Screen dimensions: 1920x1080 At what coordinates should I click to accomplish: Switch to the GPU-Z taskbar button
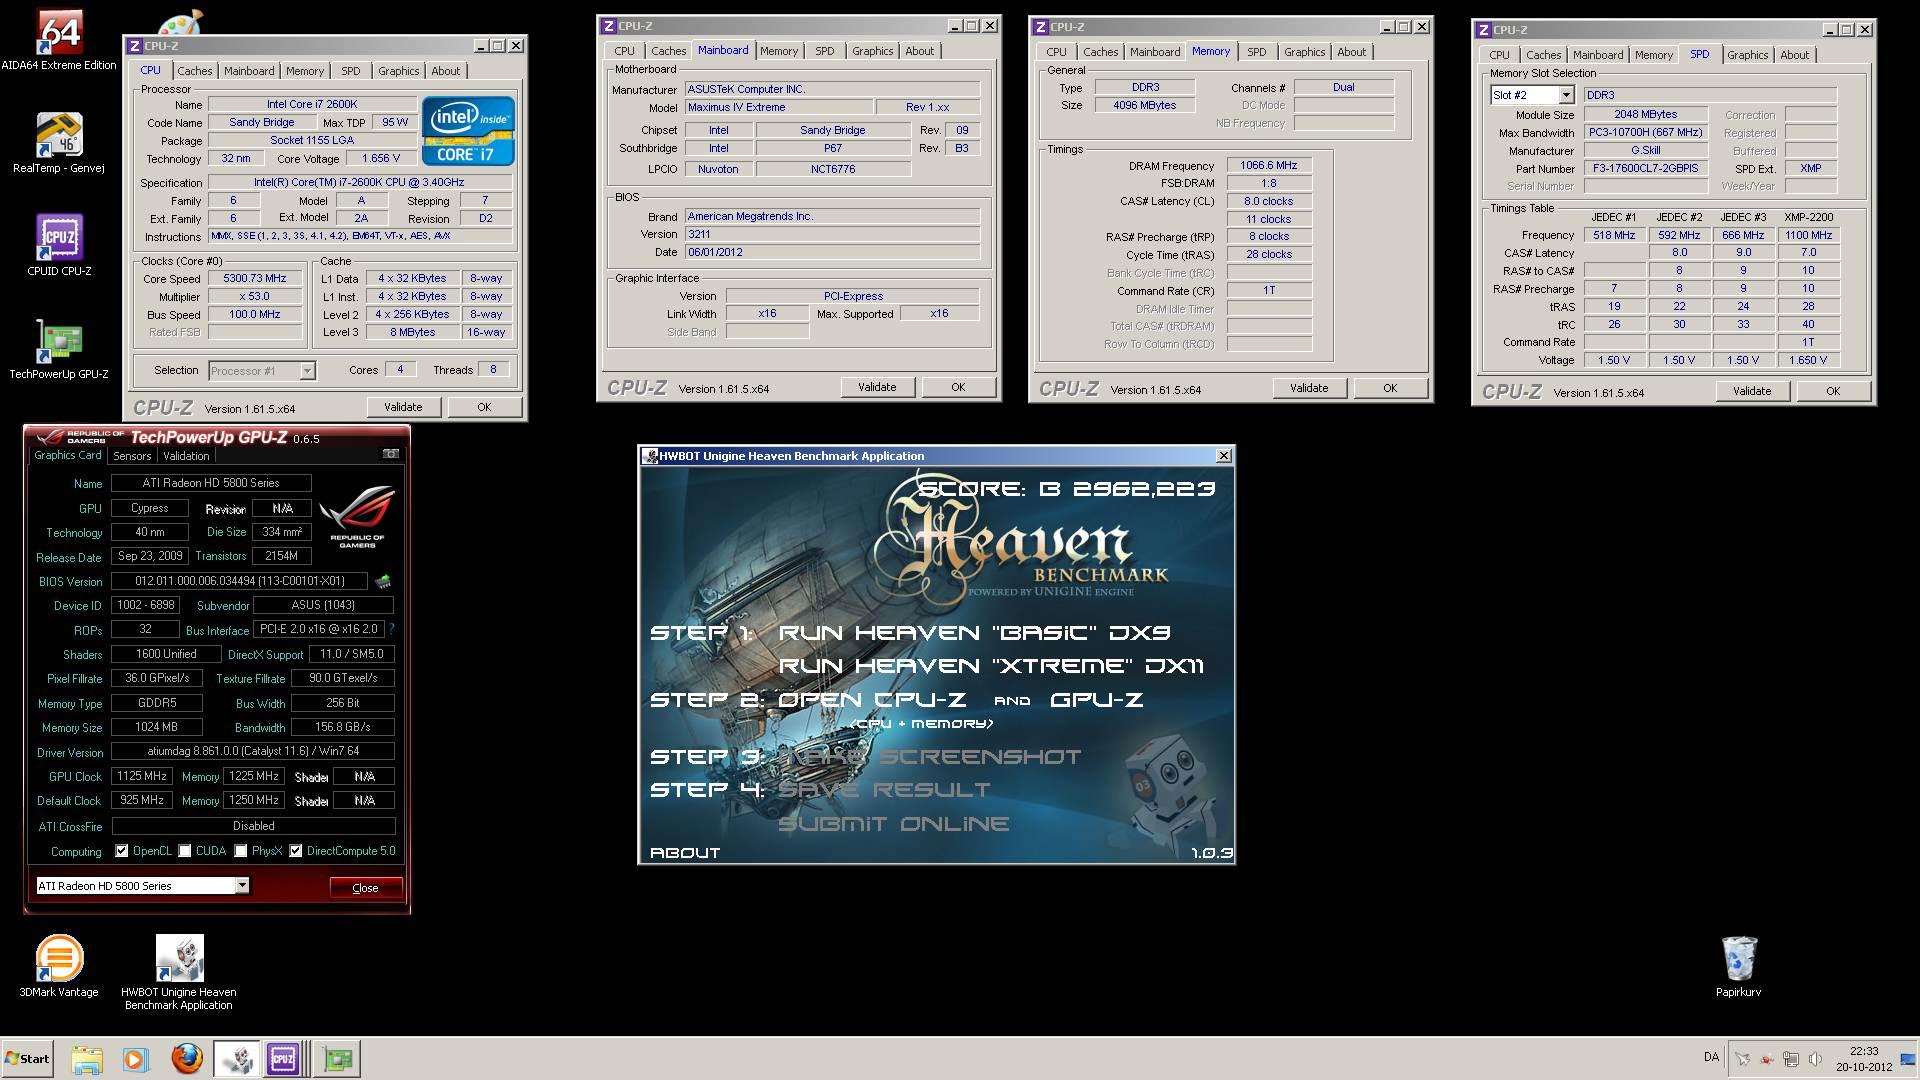pyautogui.click(x=338, y=1059)
